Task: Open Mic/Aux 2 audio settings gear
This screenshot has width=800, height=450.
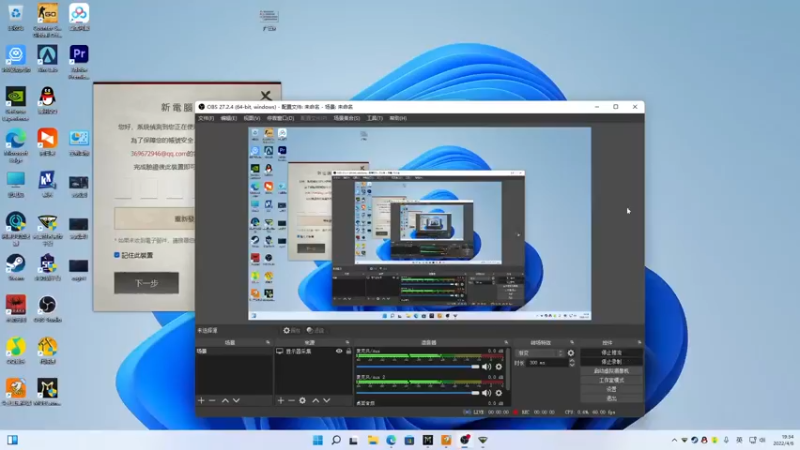Action: (498, 393)
